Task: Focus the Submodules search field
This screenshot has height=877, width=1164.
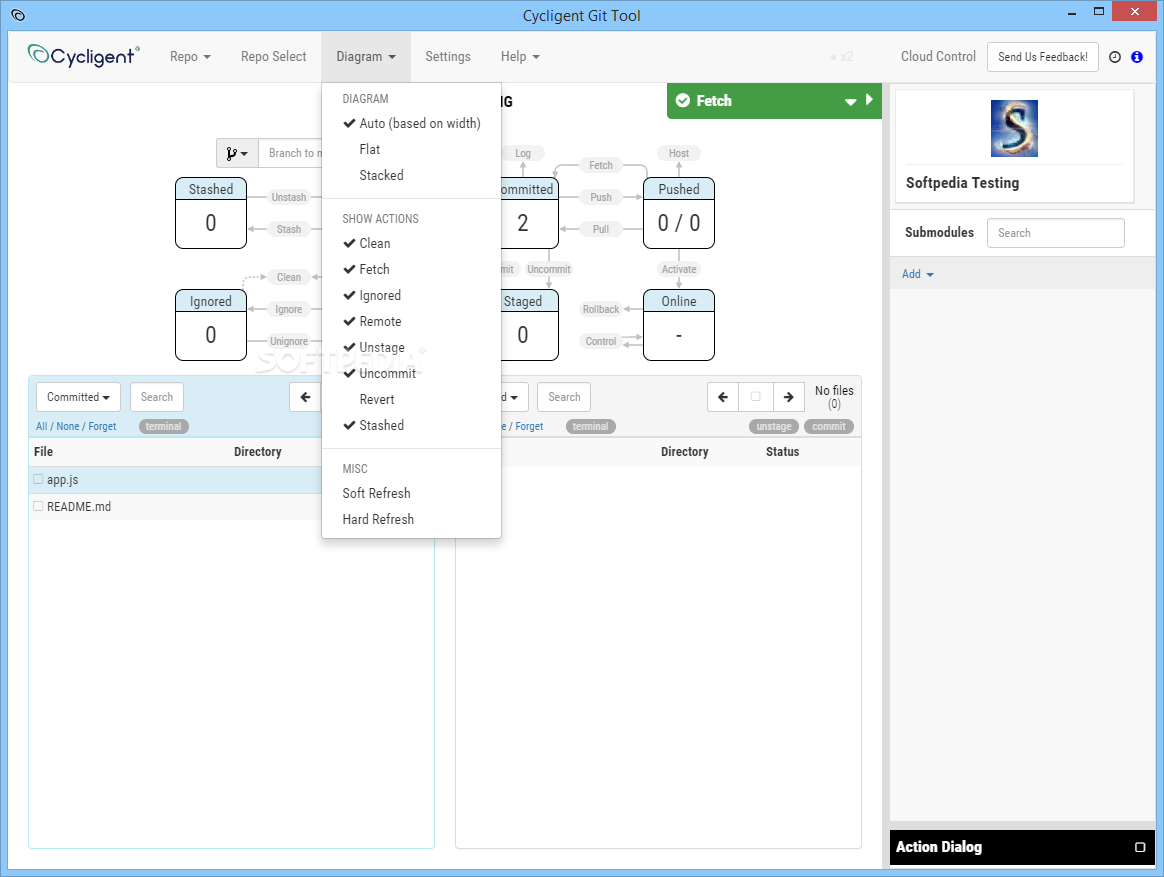Action: click(1056, 233)
